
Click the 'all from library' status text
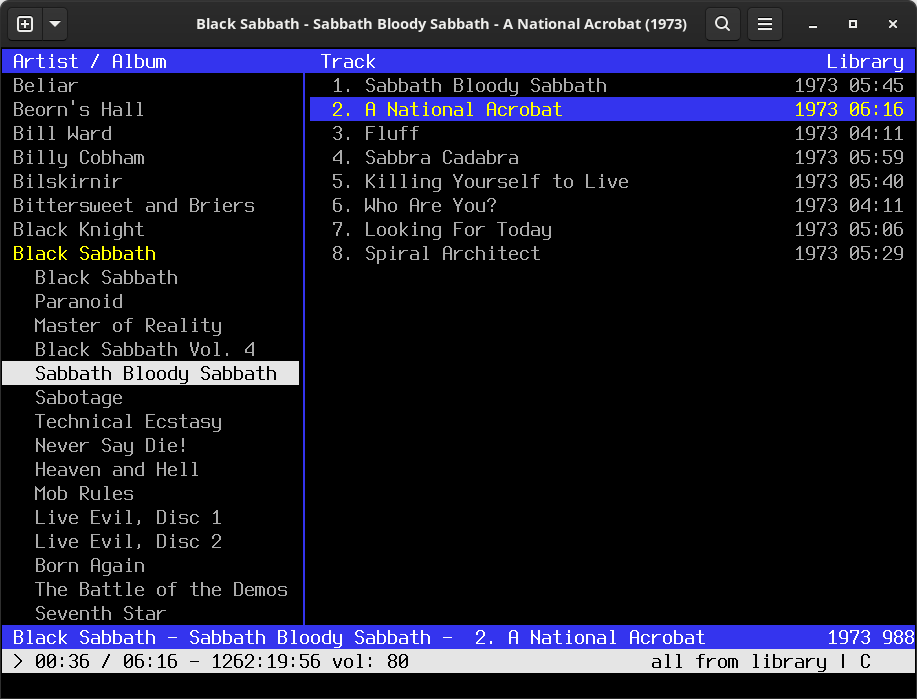pyautogui.click(x=739, y=662)
